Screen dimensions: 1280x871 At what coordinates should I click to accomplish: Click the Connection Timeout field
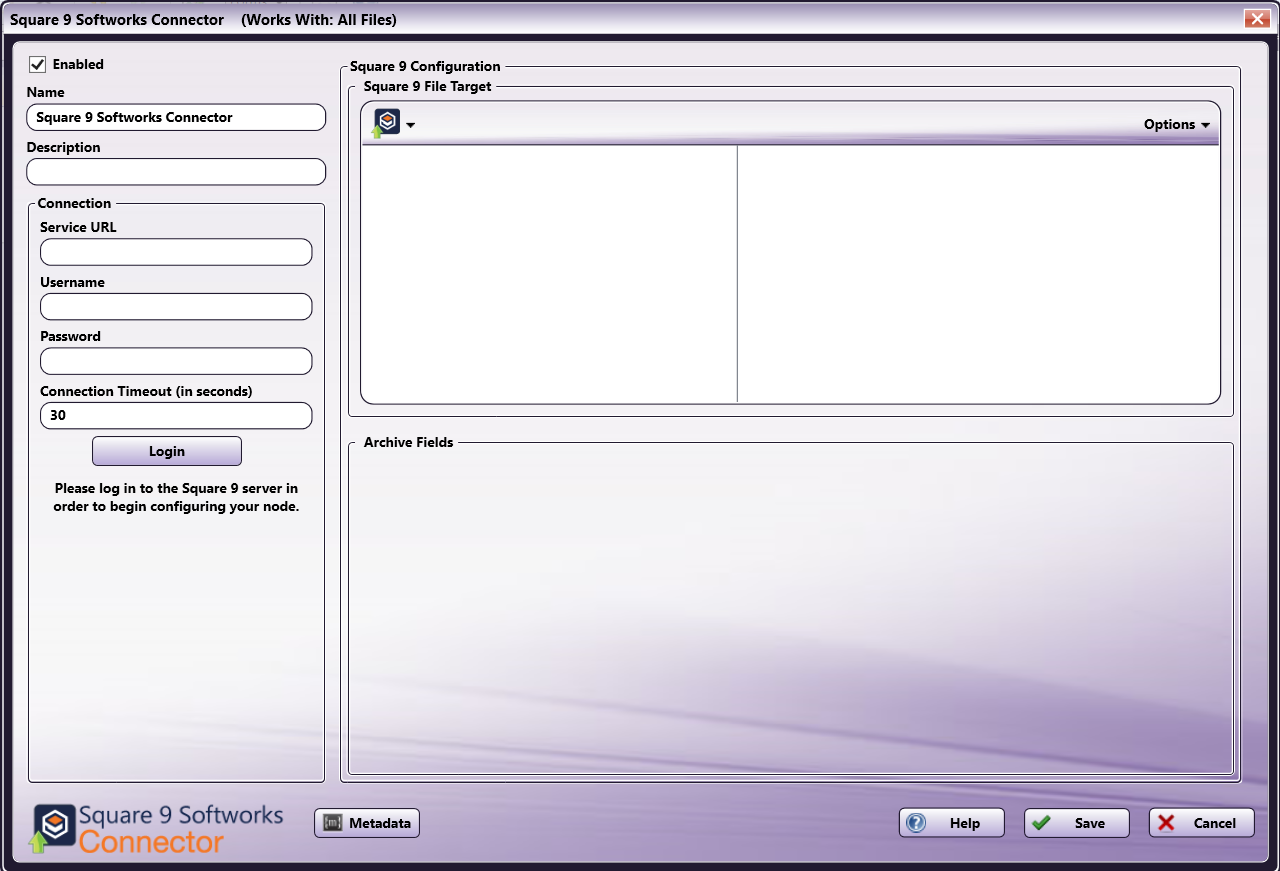(x=176, y=415)
